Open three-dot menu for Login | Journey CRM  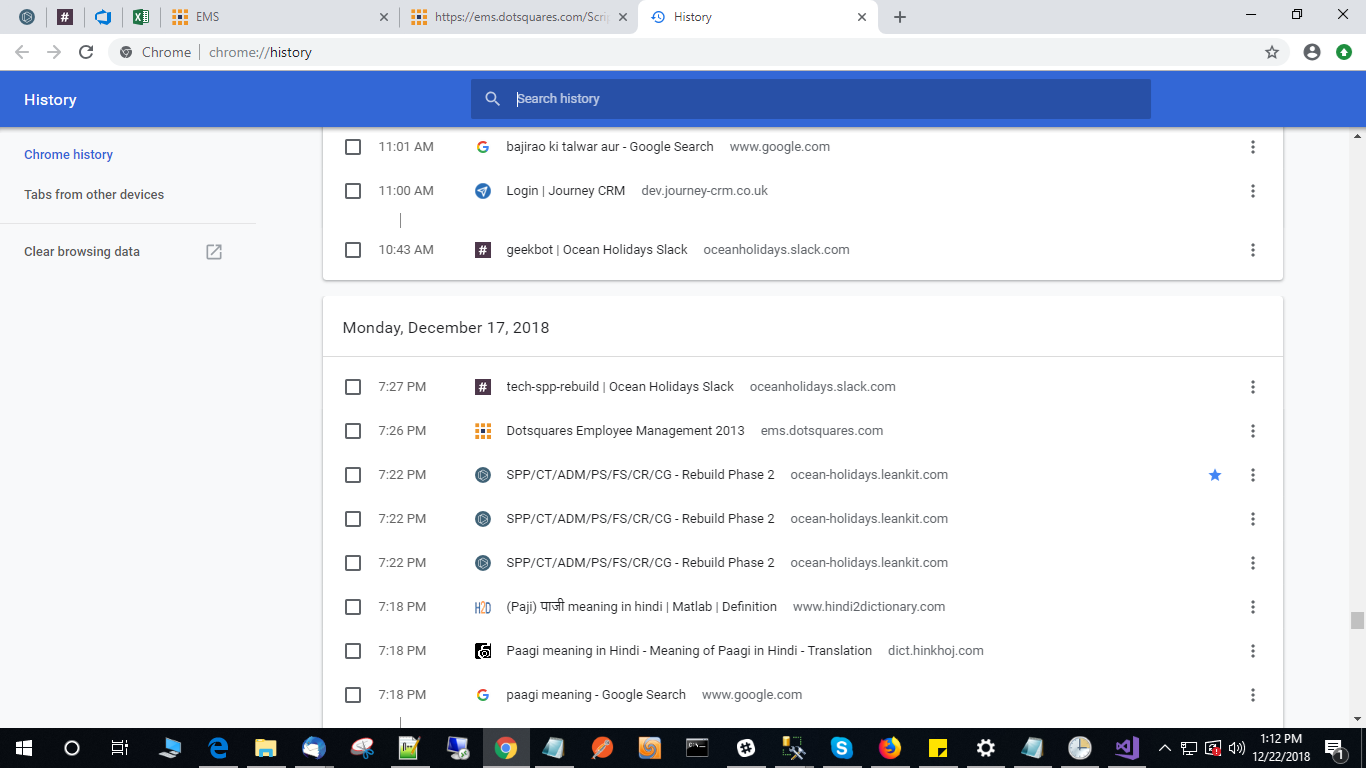point(1253,191)
